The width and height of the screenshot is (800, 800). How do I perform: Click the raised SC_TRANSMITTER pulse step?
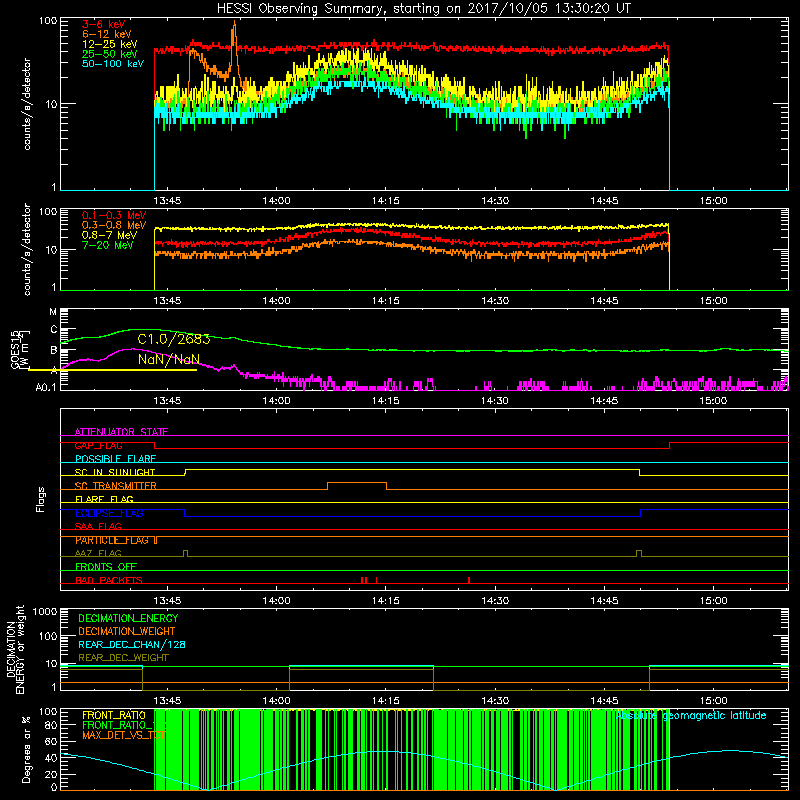point(357,483)
